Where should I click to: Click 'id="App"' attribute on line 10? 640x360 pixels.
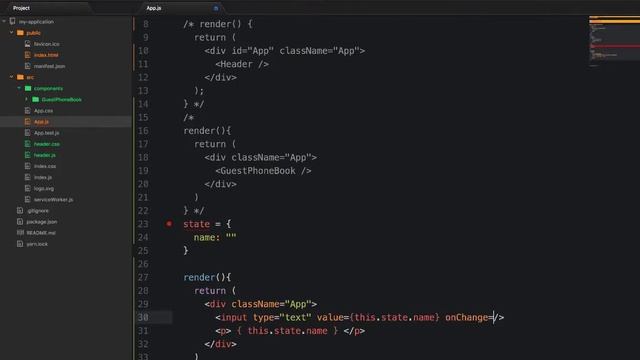[x=253, y=51]
